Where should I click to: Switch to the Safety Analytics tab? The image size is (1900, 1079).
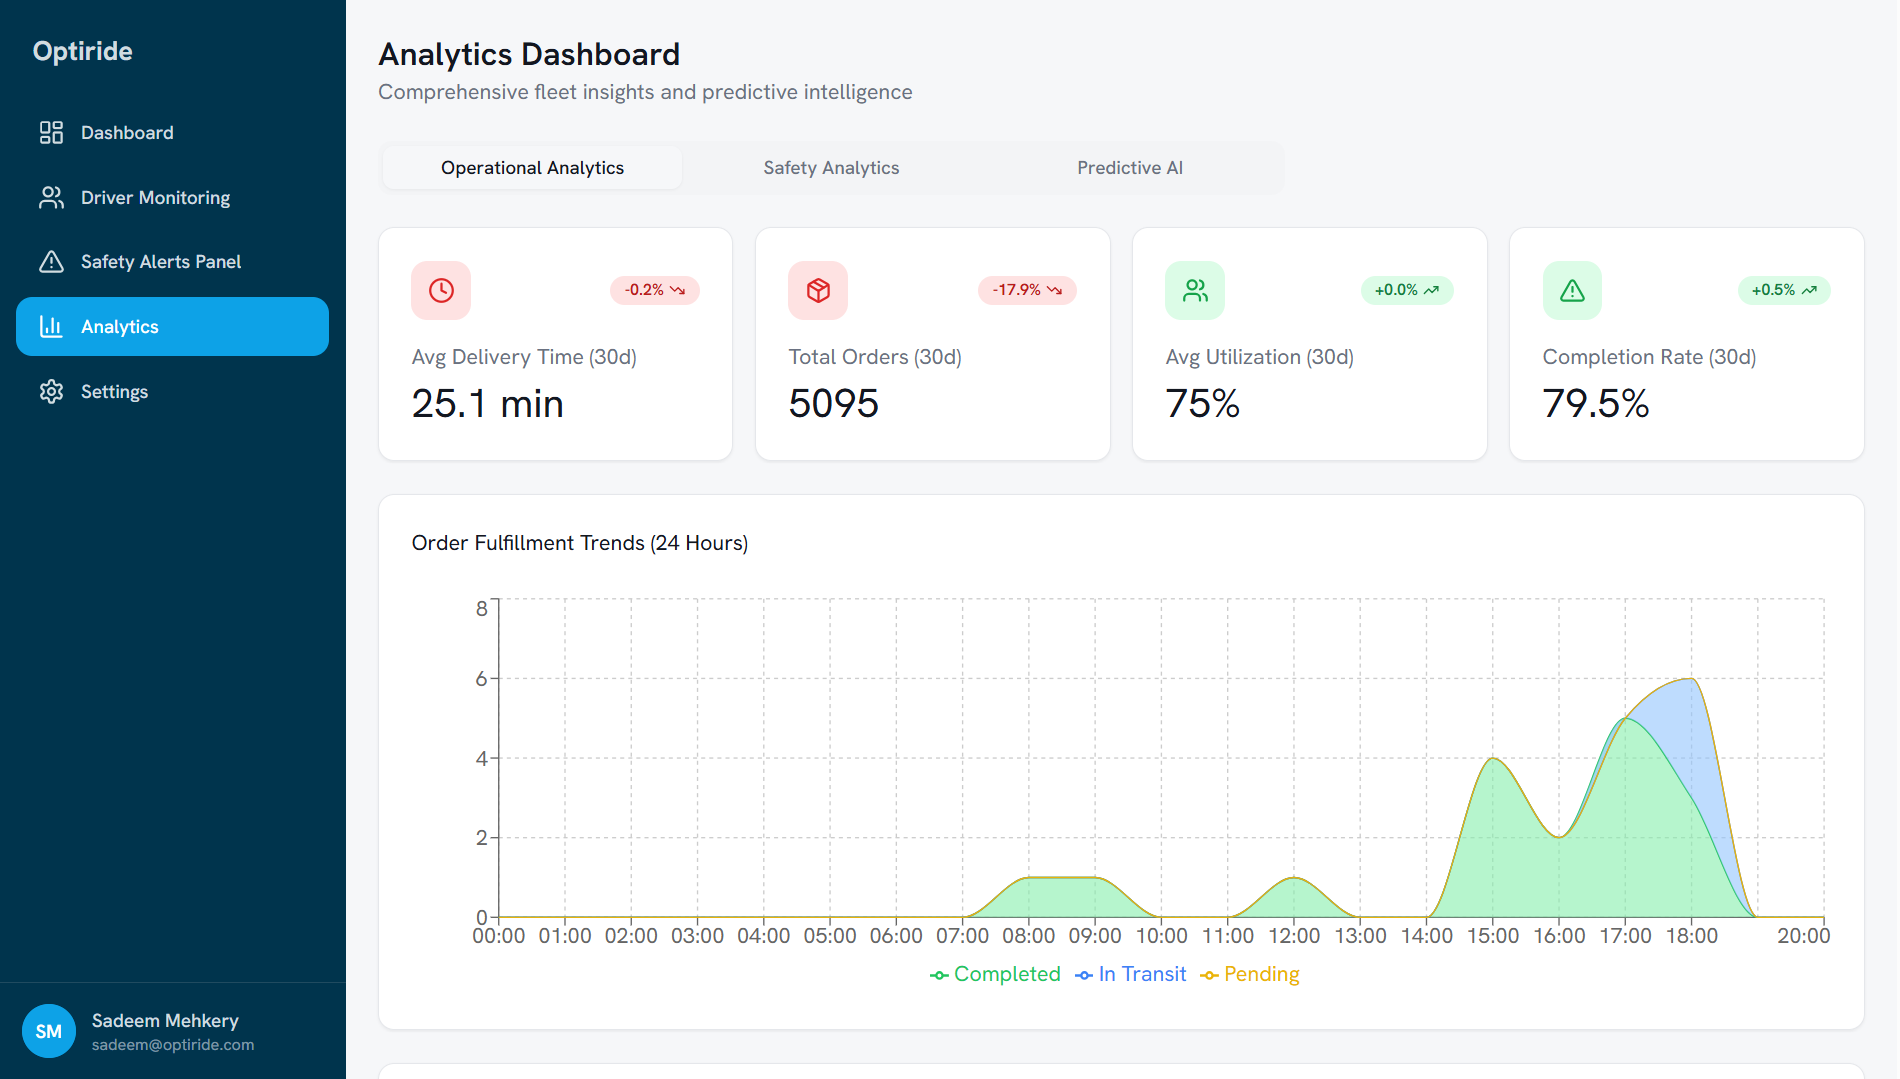[831, 168]
